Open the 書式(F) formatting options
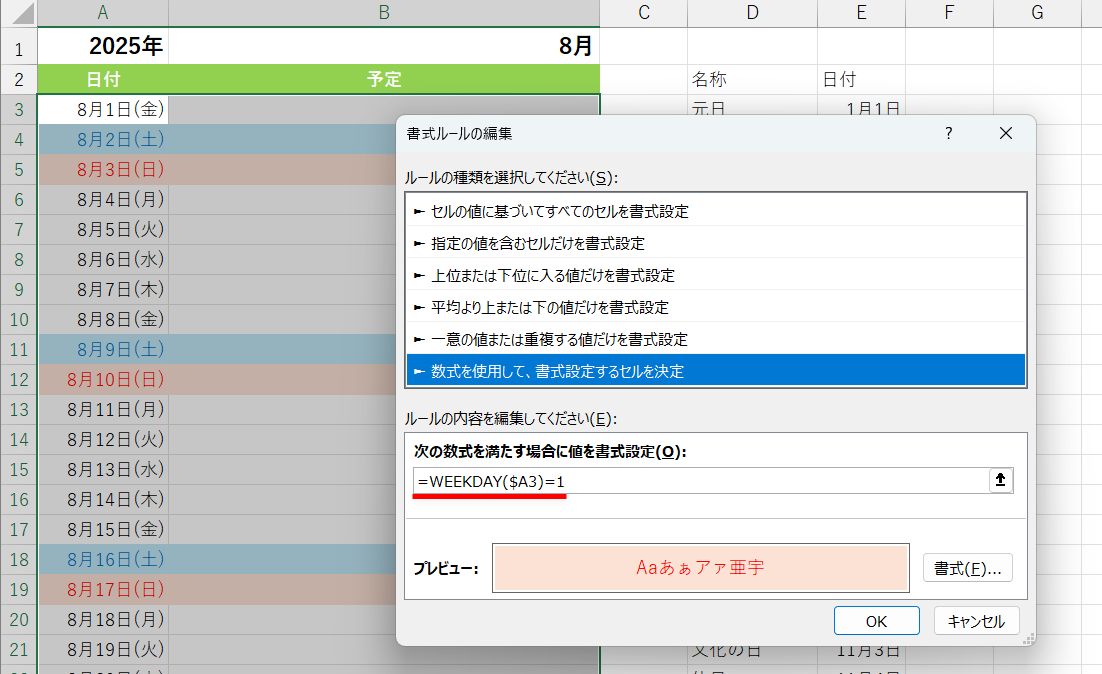 pos(966,567)
